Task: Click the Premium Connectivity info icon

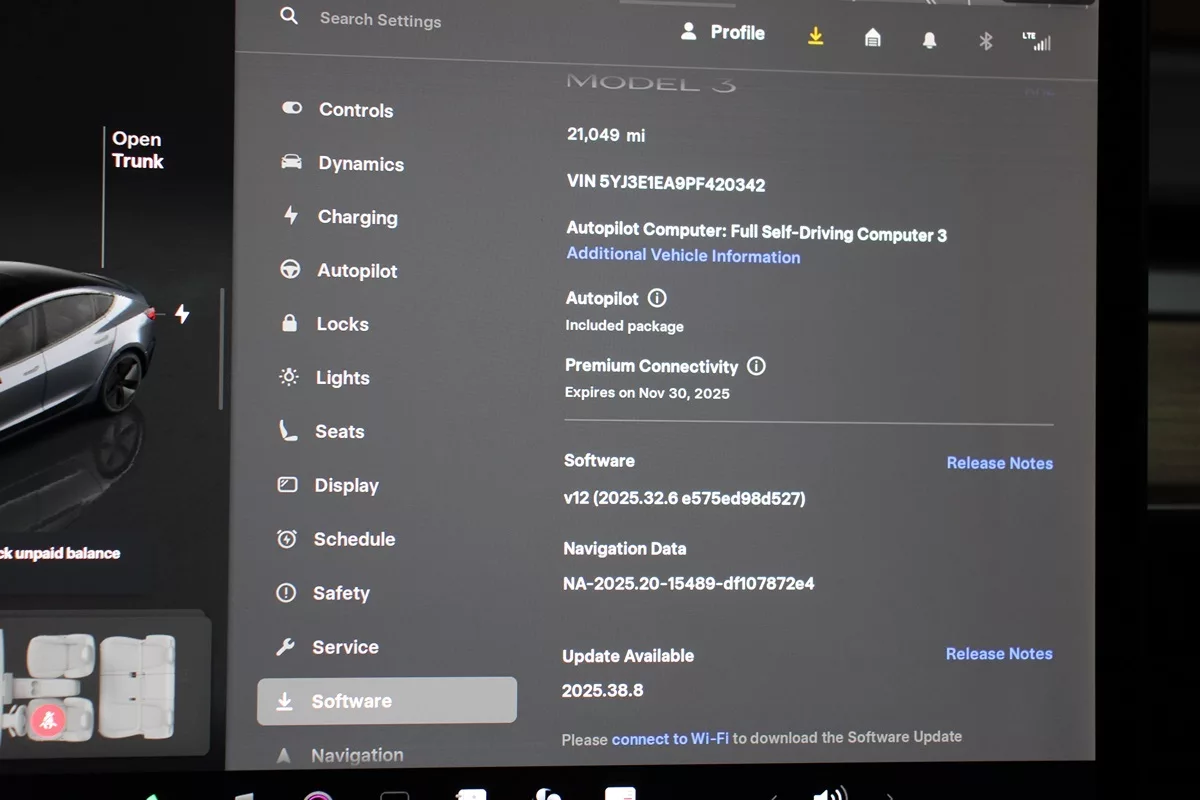Action: tap(756, 366)
